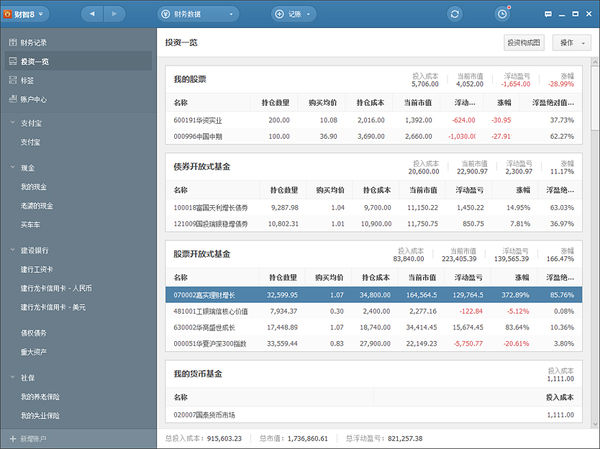
Task: Open the 记账 dropdown button
Action: pyautogui.click(x=293, y=14)
